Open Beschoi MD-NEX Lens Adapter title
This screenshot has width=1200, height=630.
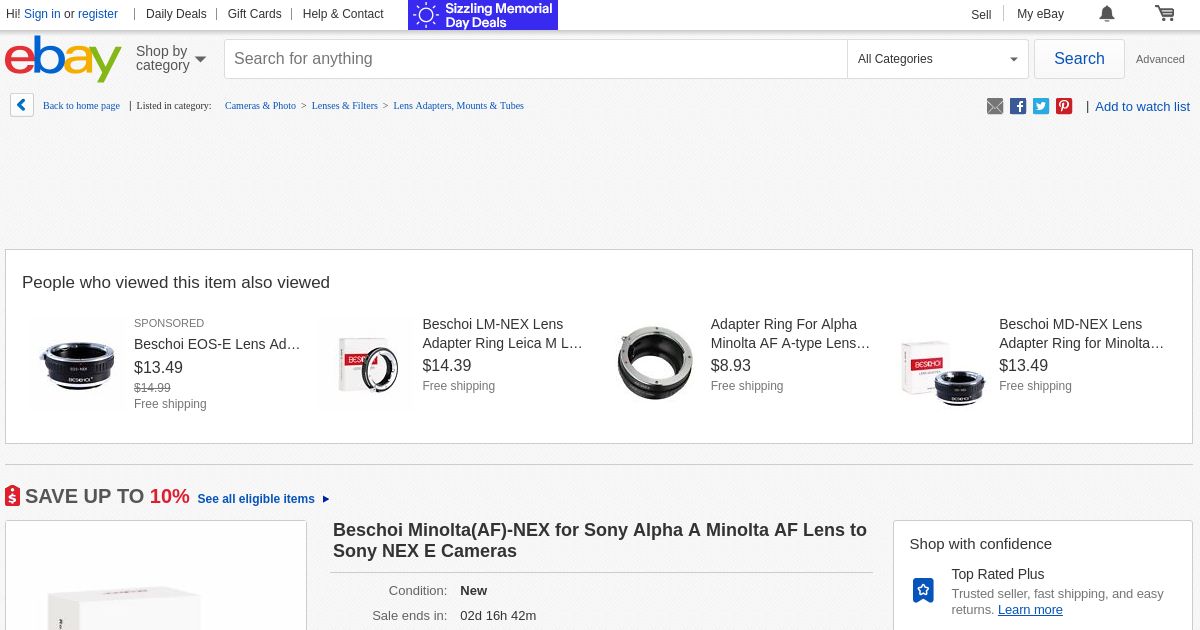tap(1081, 334)
